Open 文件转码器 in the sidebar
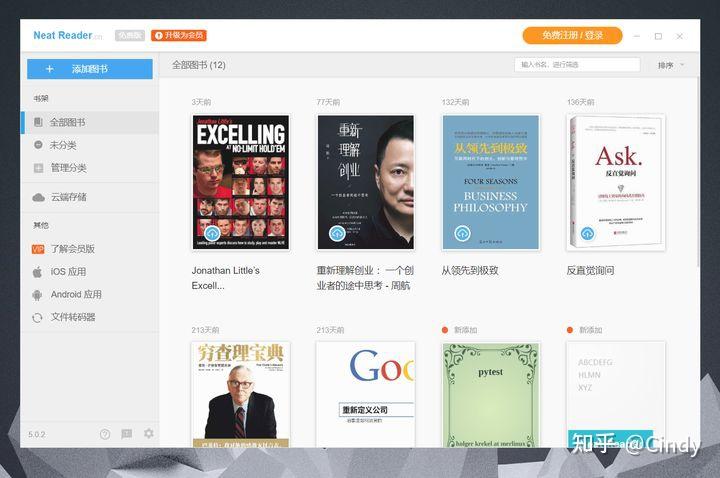This screenshot has width=720, height=478. [x=90, y=317]
